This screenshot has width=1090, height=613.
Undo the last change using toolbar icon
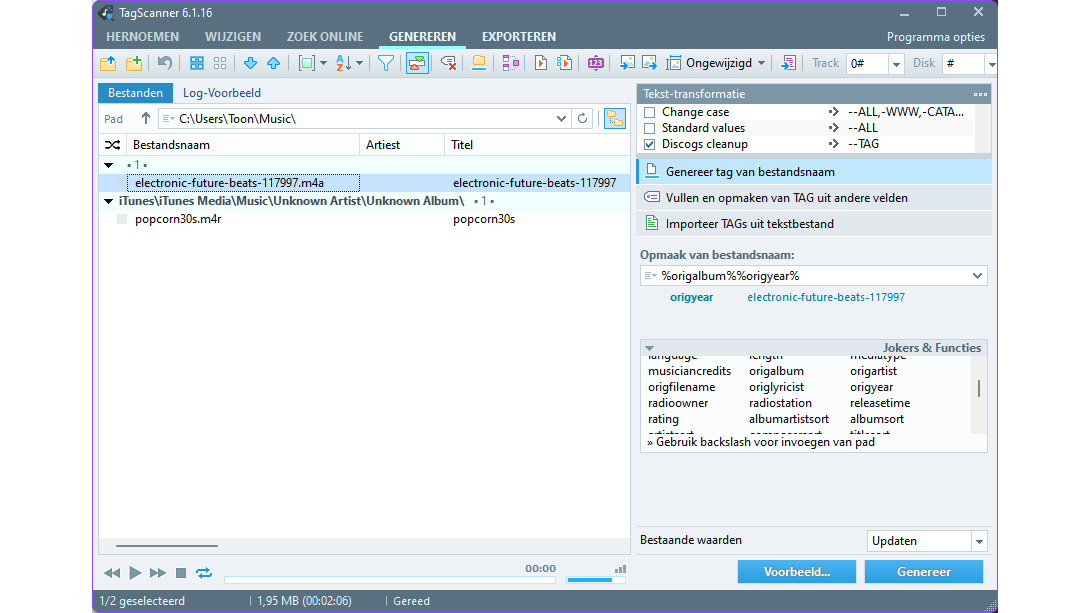(x=166, y=62)
